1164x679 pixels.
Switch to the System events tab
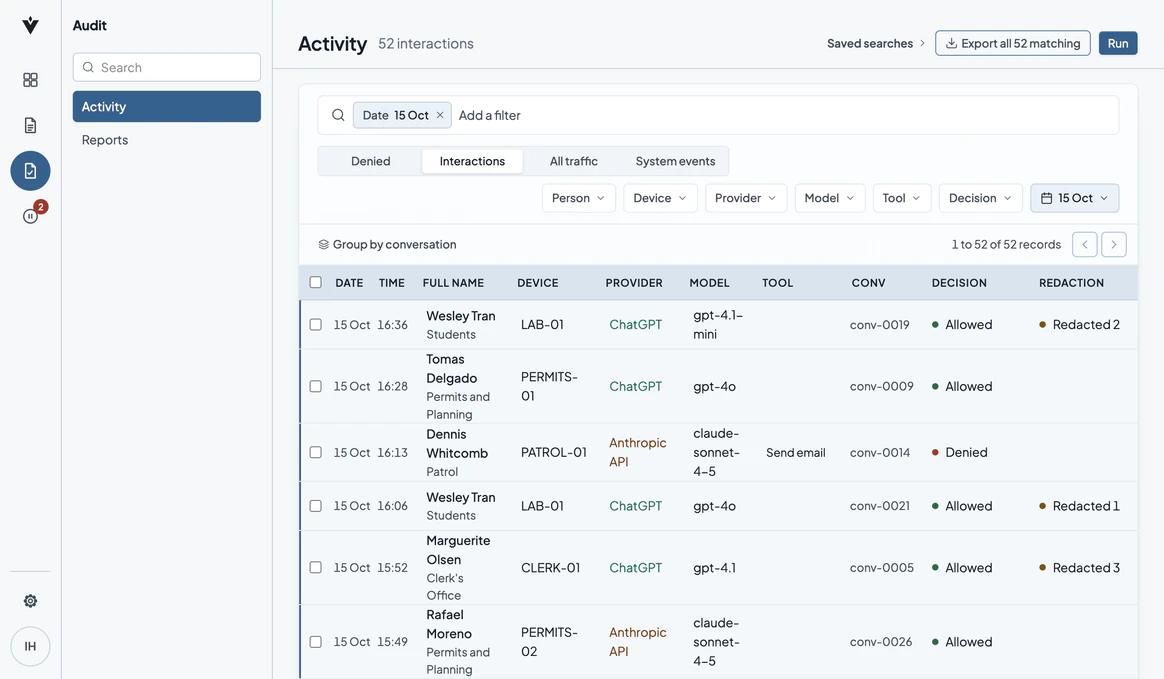click(676, 161)
